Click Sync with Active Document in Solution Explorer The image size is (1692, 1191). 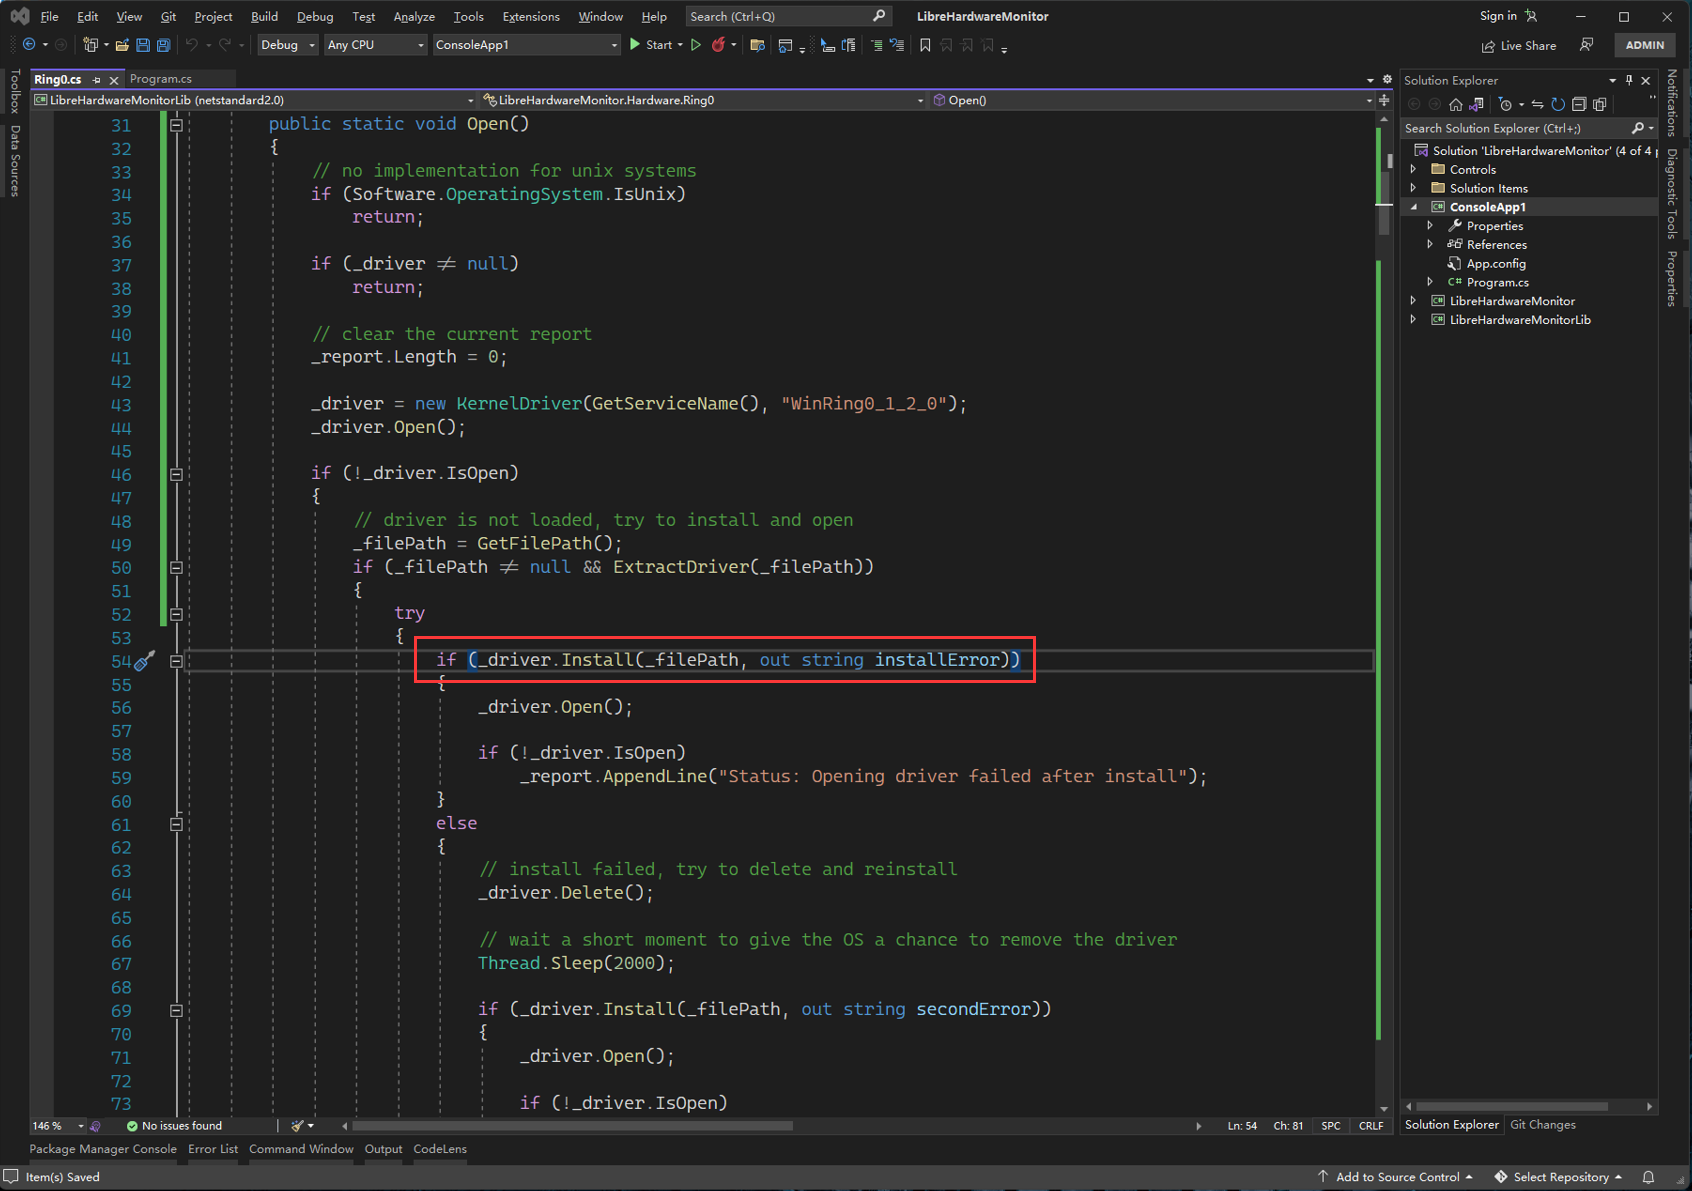(x=1539, y=103)
